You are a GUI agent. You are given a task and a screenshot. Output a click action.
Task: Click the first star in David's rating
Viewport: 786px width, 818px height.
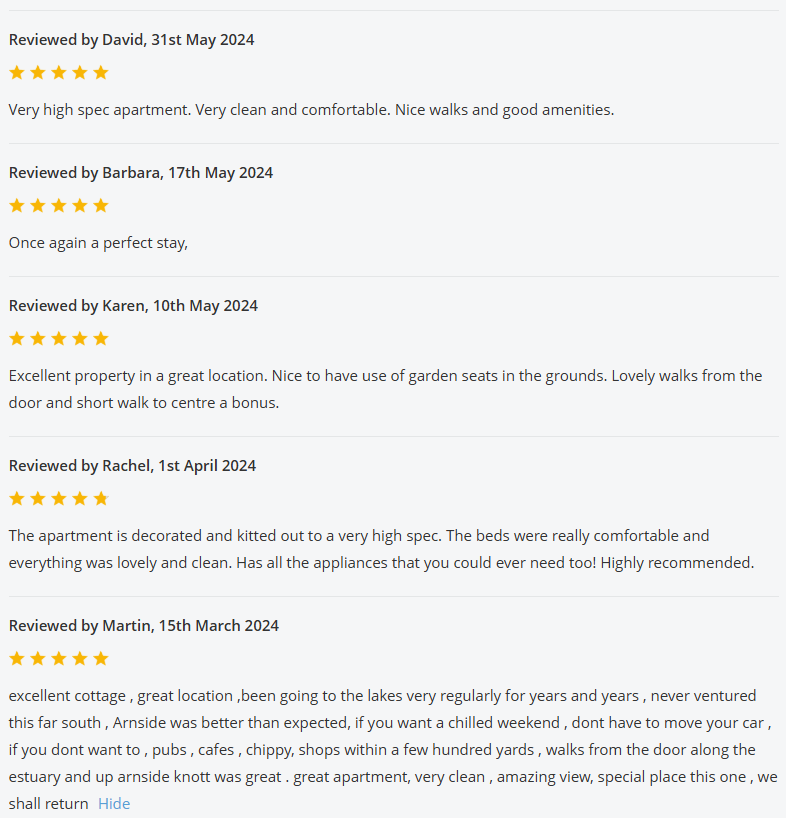17,73
